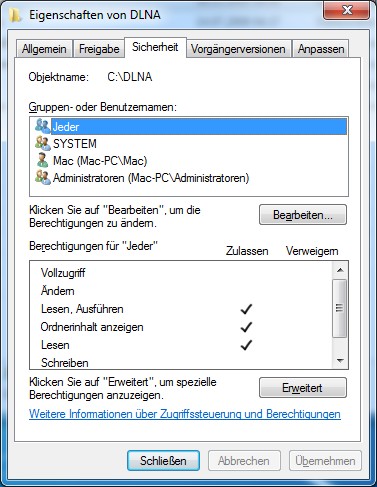Switch to the Allgemein tab
The height and width of the screenshot is (487, 377).
pos(44,49)
